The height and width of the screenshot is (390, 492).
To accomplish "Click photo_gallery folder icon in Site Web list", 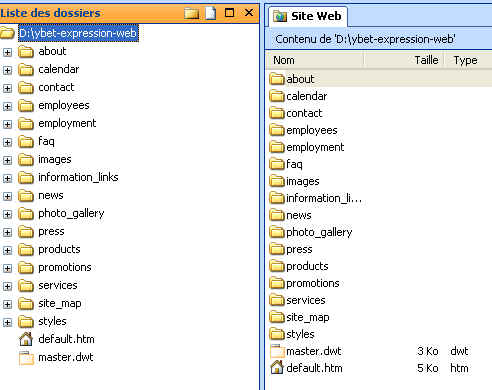I will [x=277, y=232].
